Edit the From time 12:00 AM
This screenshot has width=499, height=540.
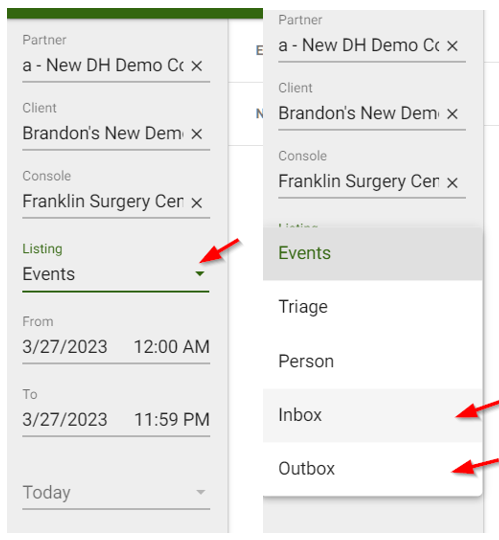pyautogui.click(x=171, y=346)
